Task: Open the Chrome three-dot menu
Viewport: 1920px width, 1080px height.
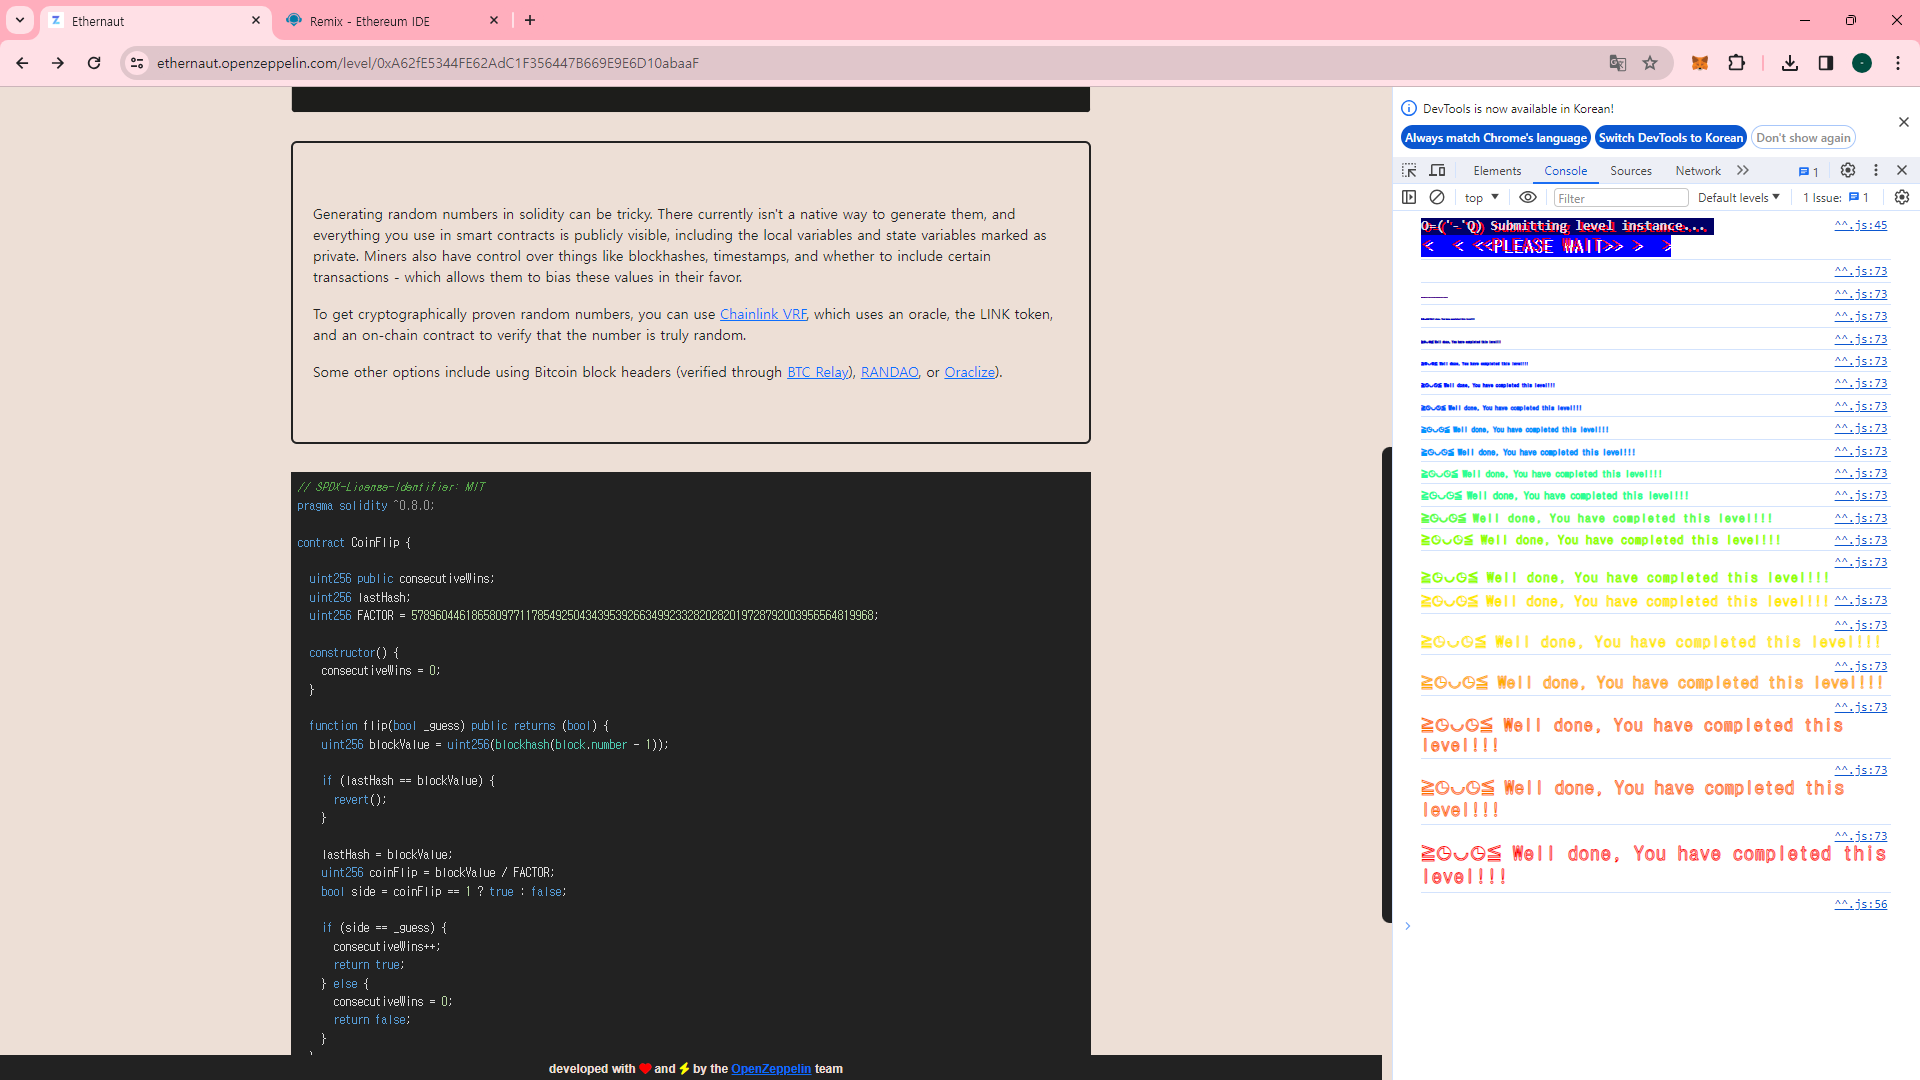Action: 1898,63
